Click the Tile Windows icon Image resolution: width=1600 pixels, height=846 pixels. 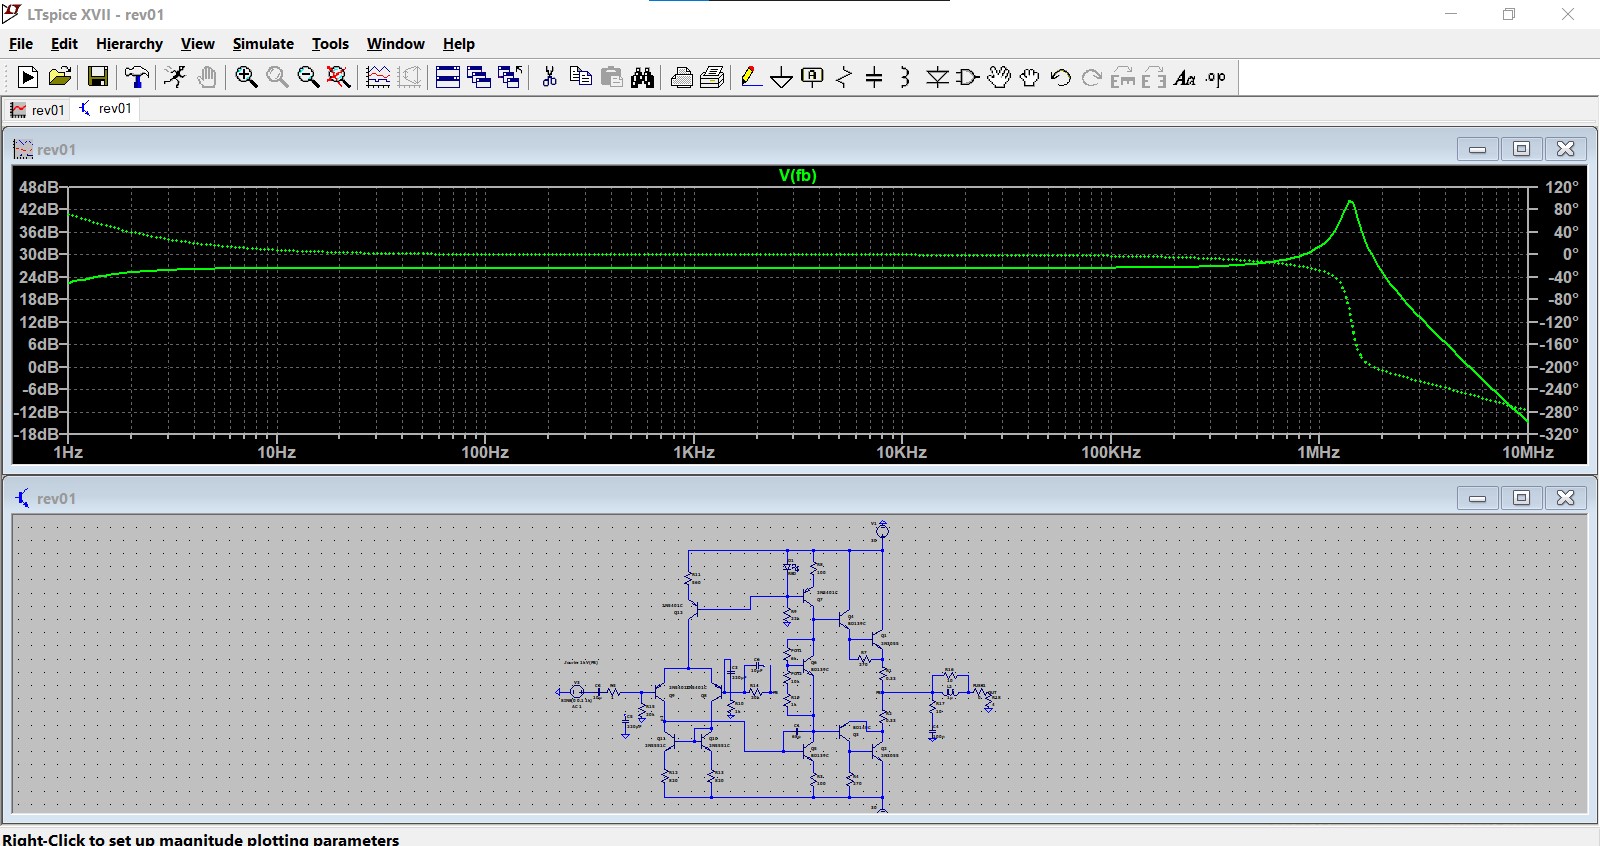(448, 77)
